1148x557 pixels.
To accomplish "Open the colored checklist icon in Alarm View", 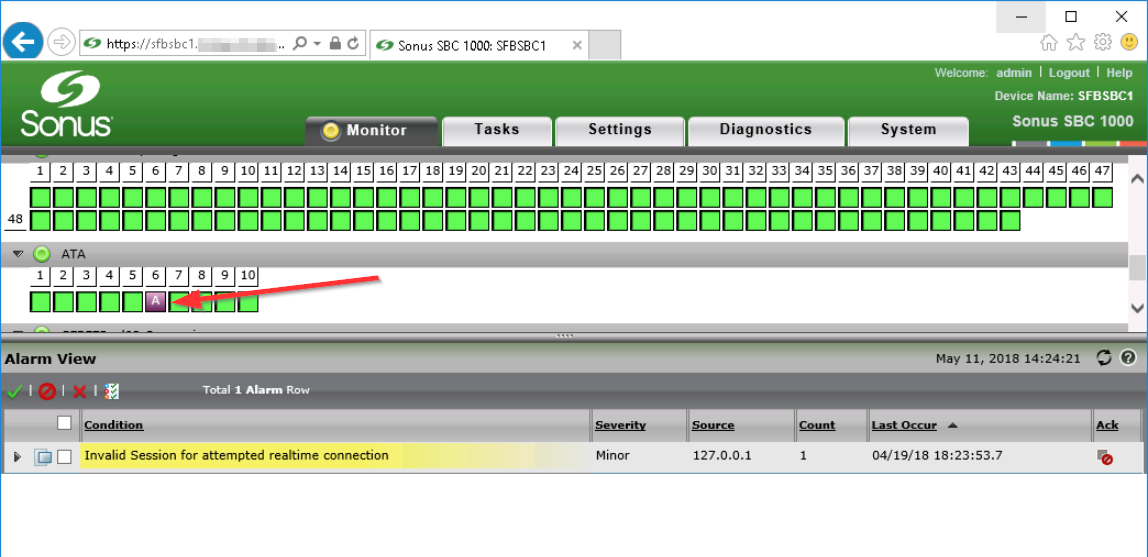I will pos(112,391).
